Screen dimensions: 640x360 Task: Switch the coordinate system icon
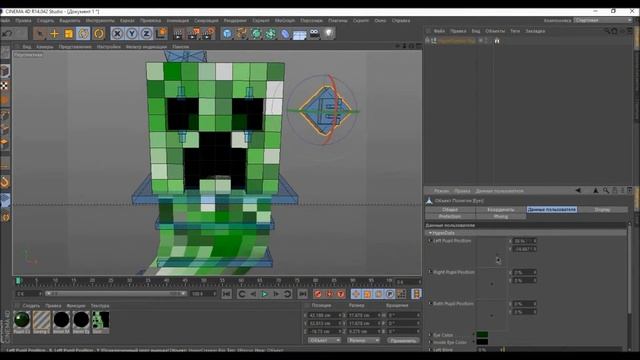point(162,33)
